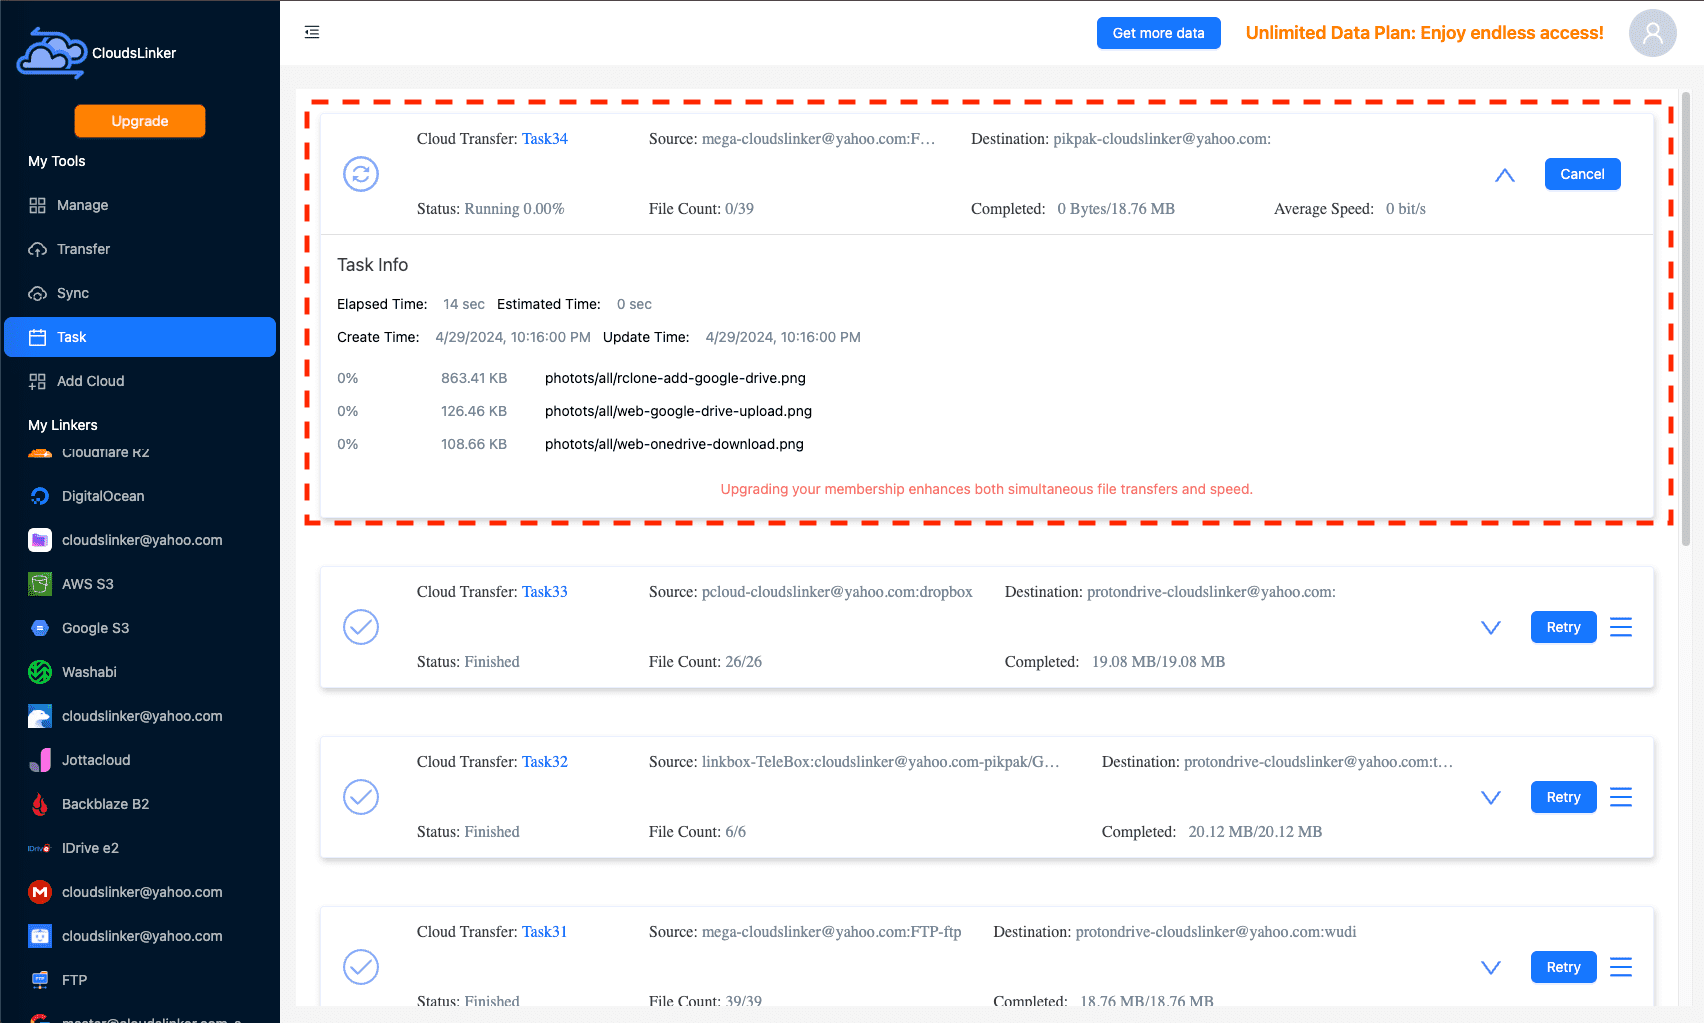The height and width of the screenshot is (1023, 1704).
Task: Open the Manage menu item
Action: tap(140, 205)
